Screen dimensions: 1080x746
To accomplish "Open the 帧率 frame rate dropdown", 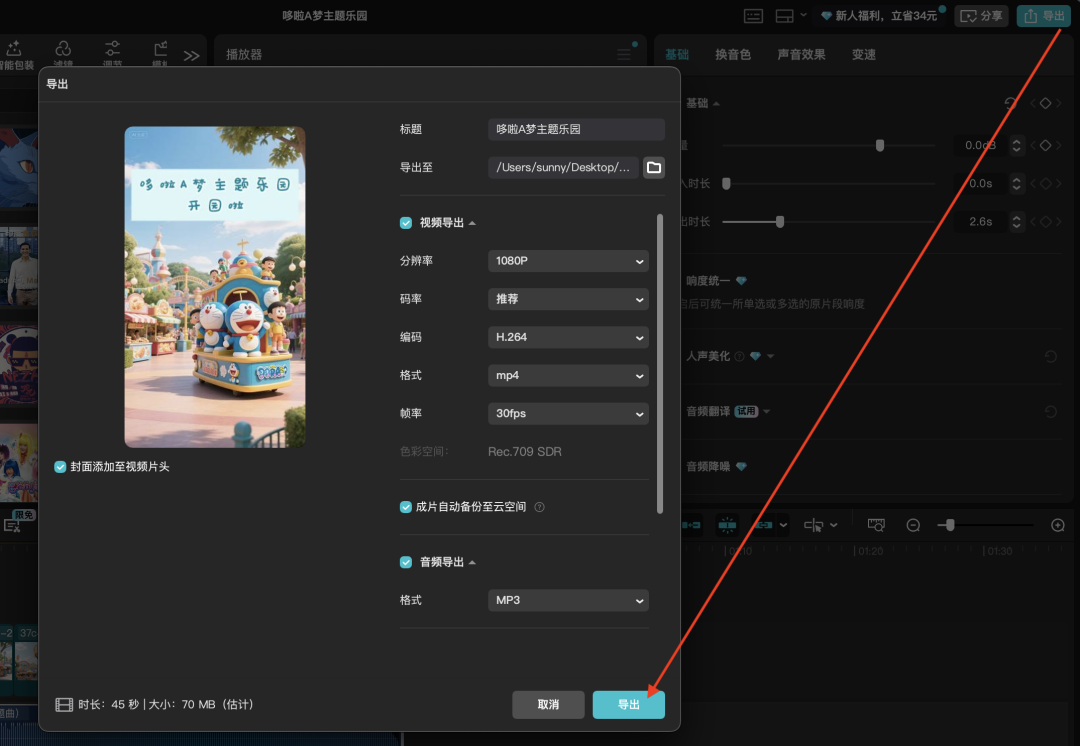I will pos(567,413).
